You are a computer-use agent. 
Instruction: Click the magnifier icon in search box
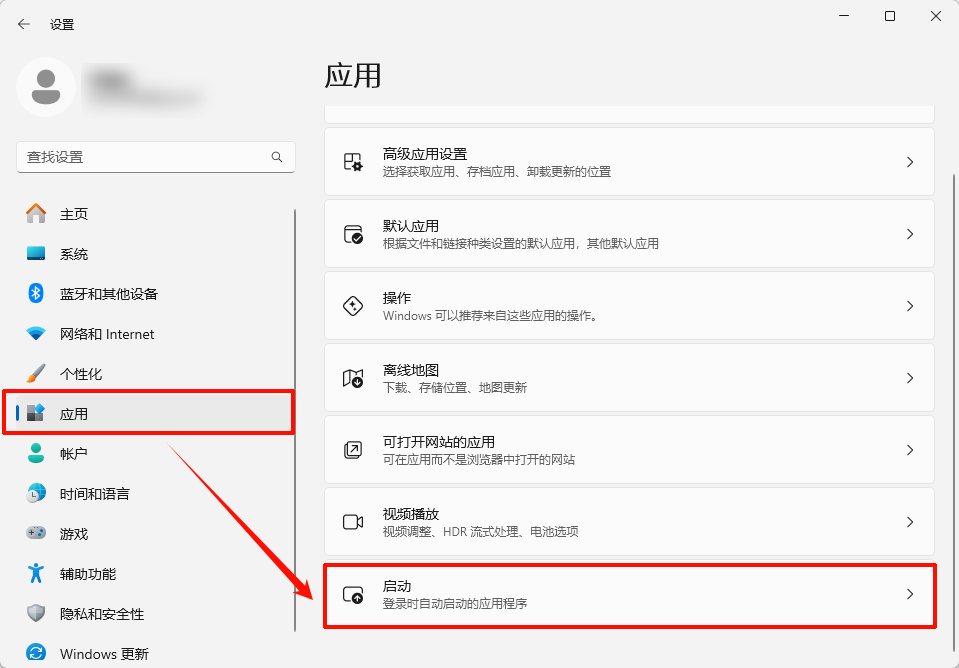[277, 157]
